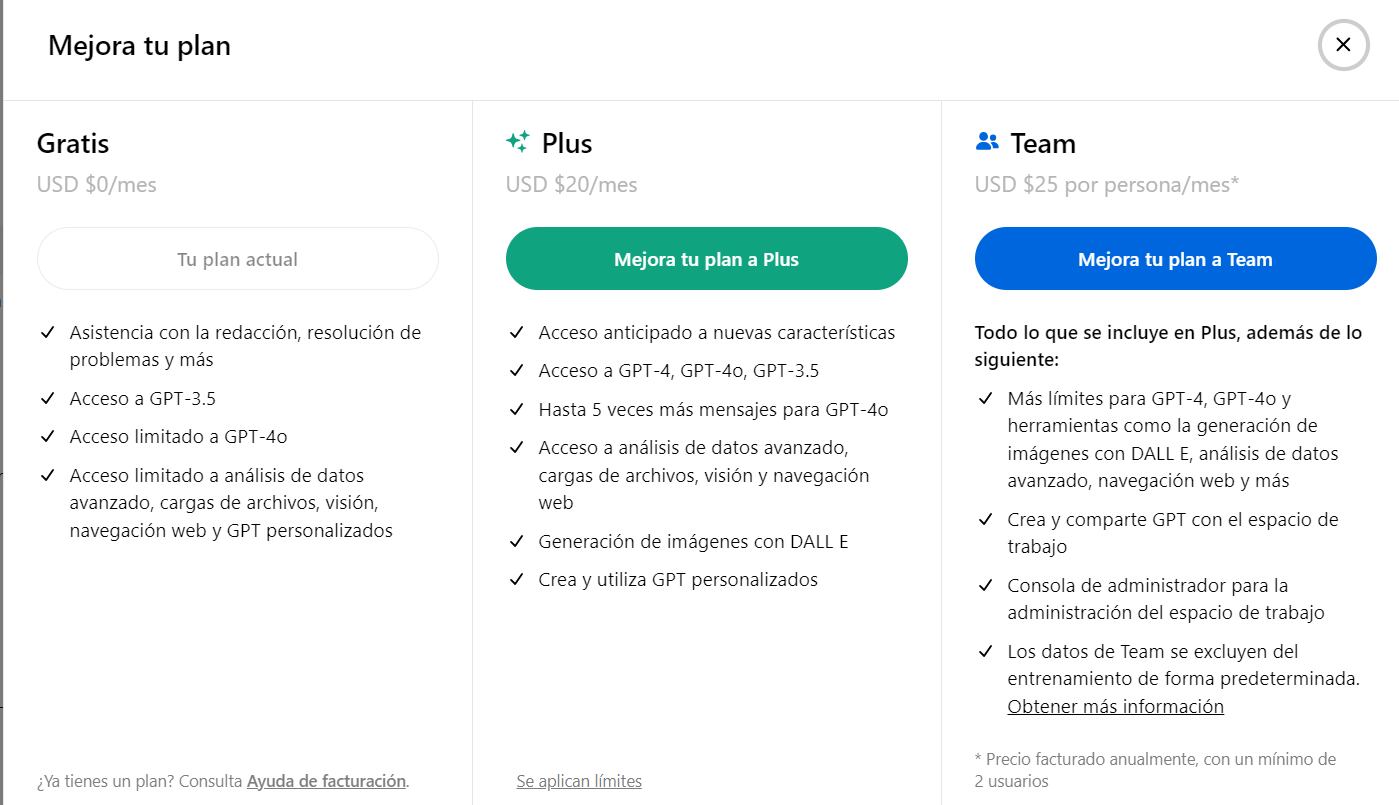The width and height of the screenshot is (1399, 805).
Task: Click the checkmark beside 'Generación de imágenes con DALL E'
Action: pos(516,541)
